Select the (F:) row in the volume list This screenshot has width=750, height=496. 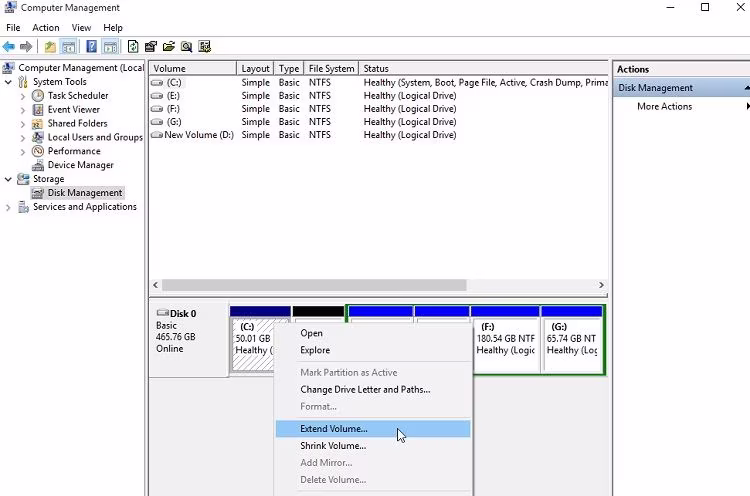378,109
